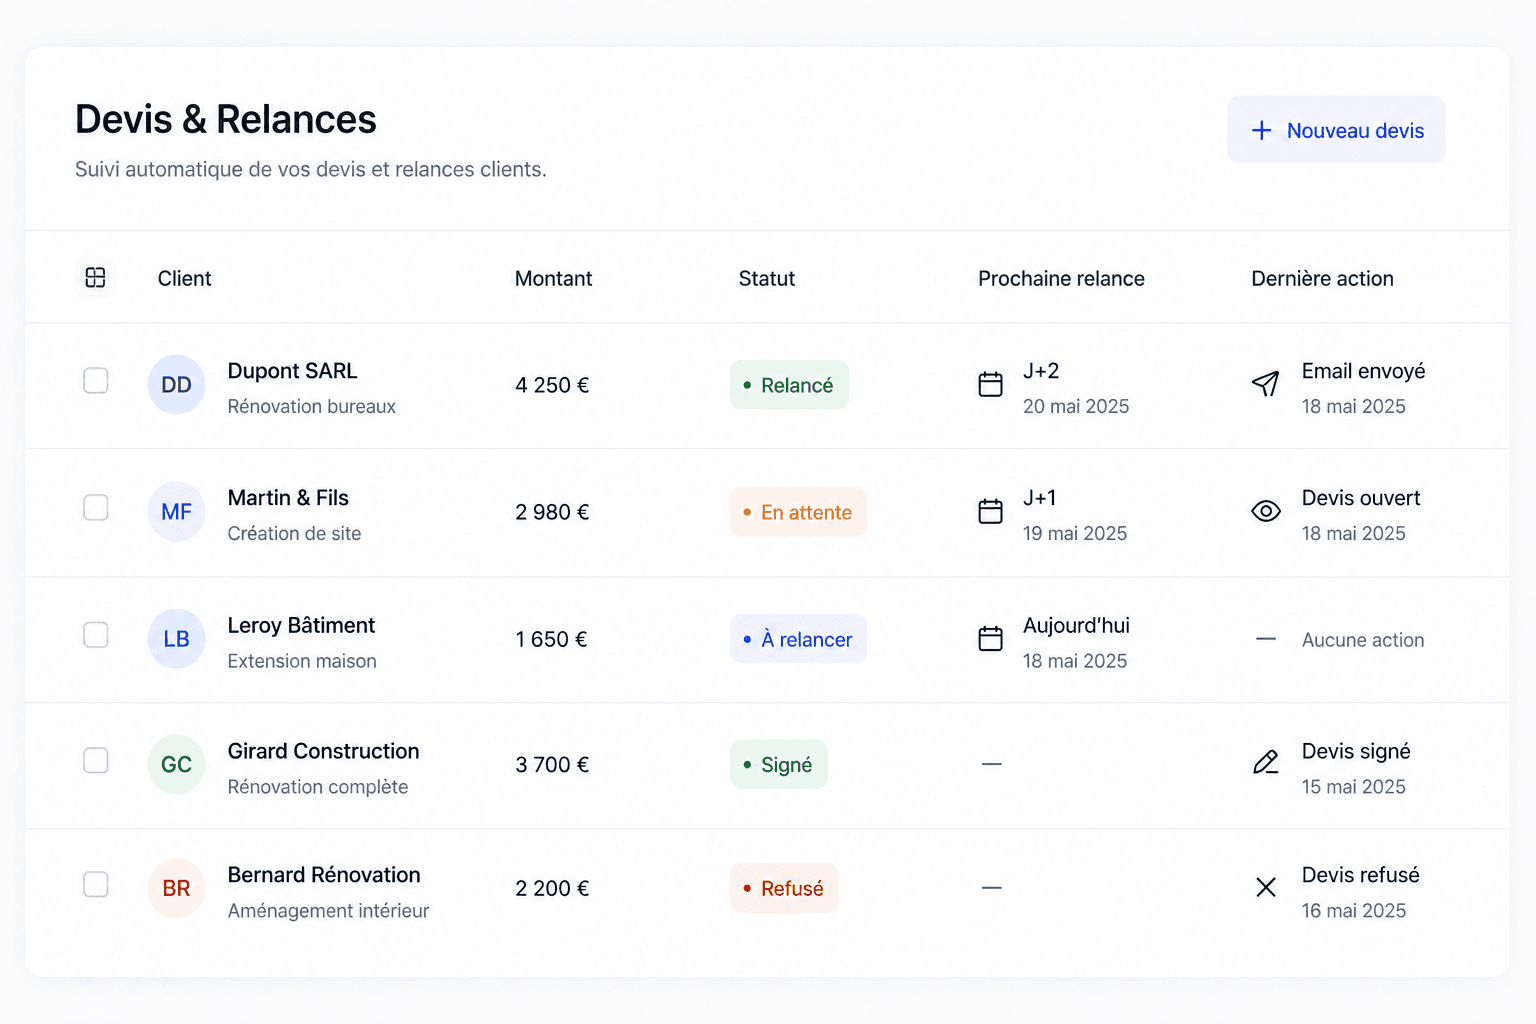
Task: Click the eye icon next to Devis ouvert
Action: click(x=1266, y=511)
